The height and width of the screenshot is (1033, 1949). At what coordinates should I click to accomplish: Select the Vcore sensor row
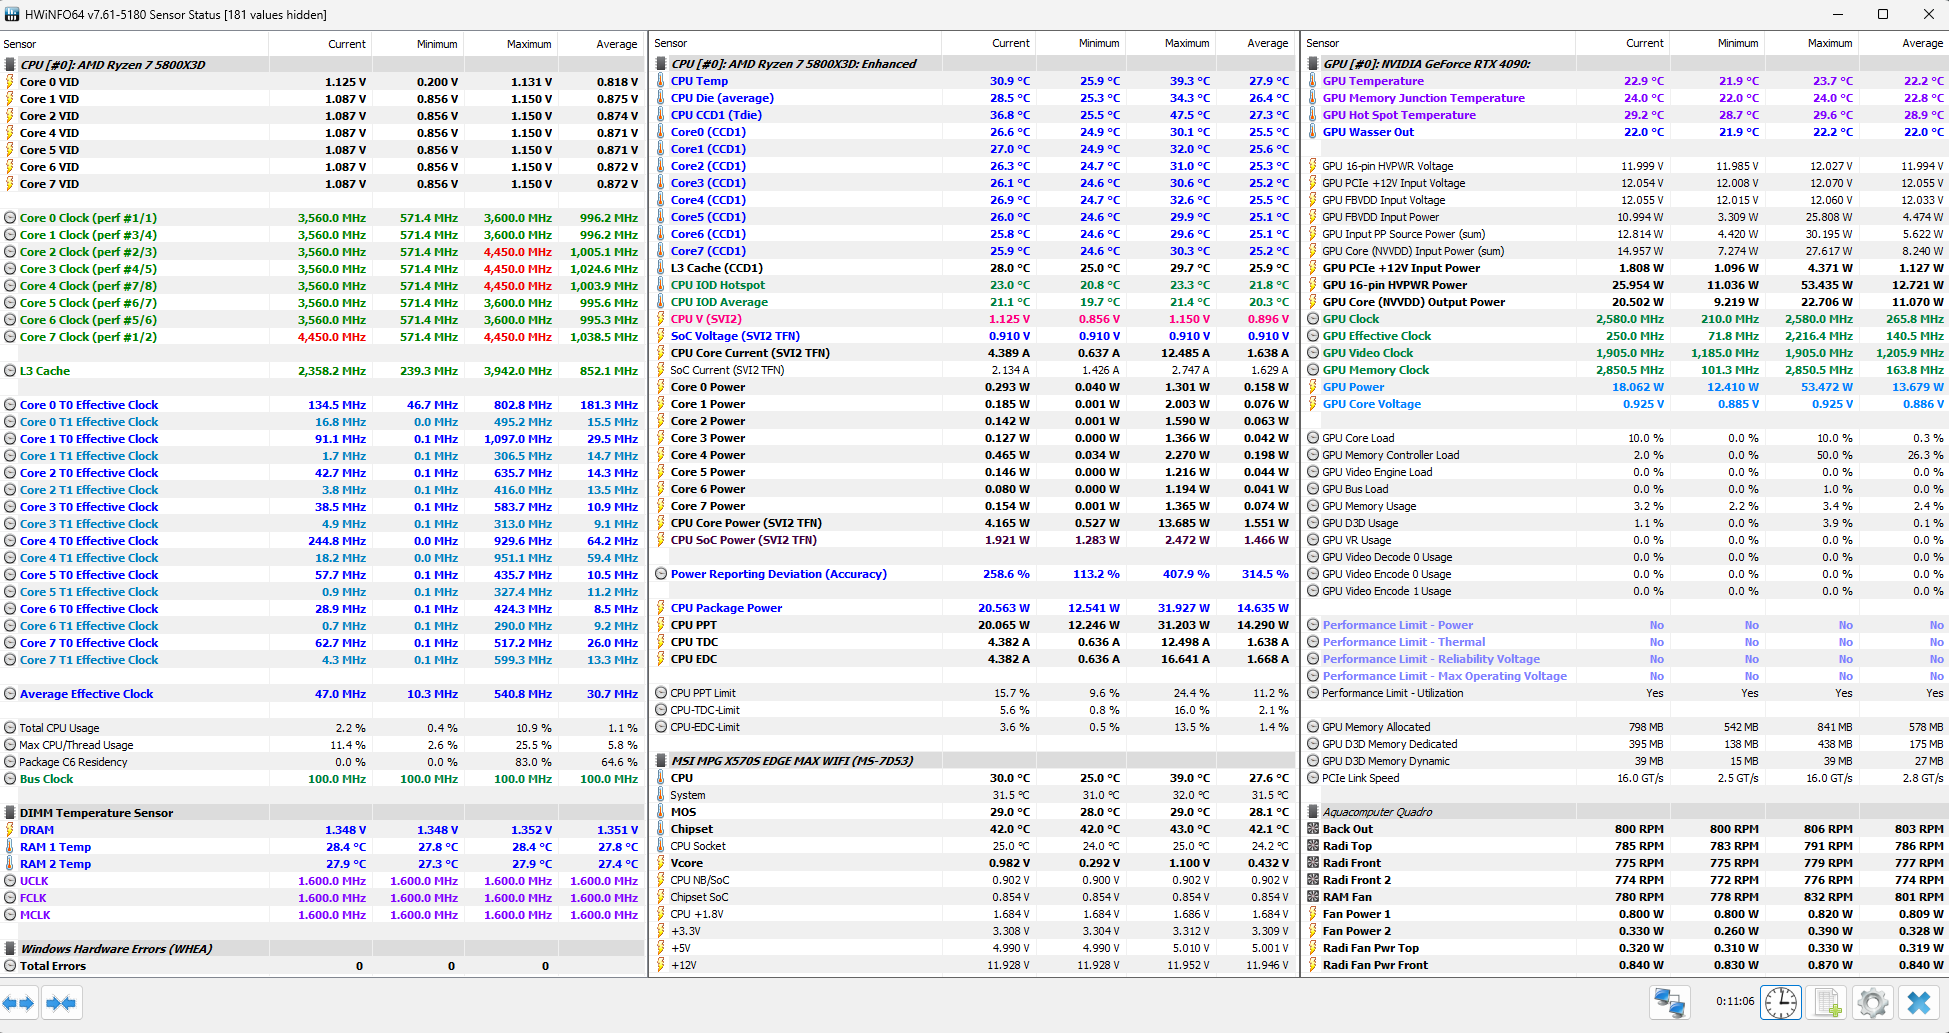tap(973, 863)
